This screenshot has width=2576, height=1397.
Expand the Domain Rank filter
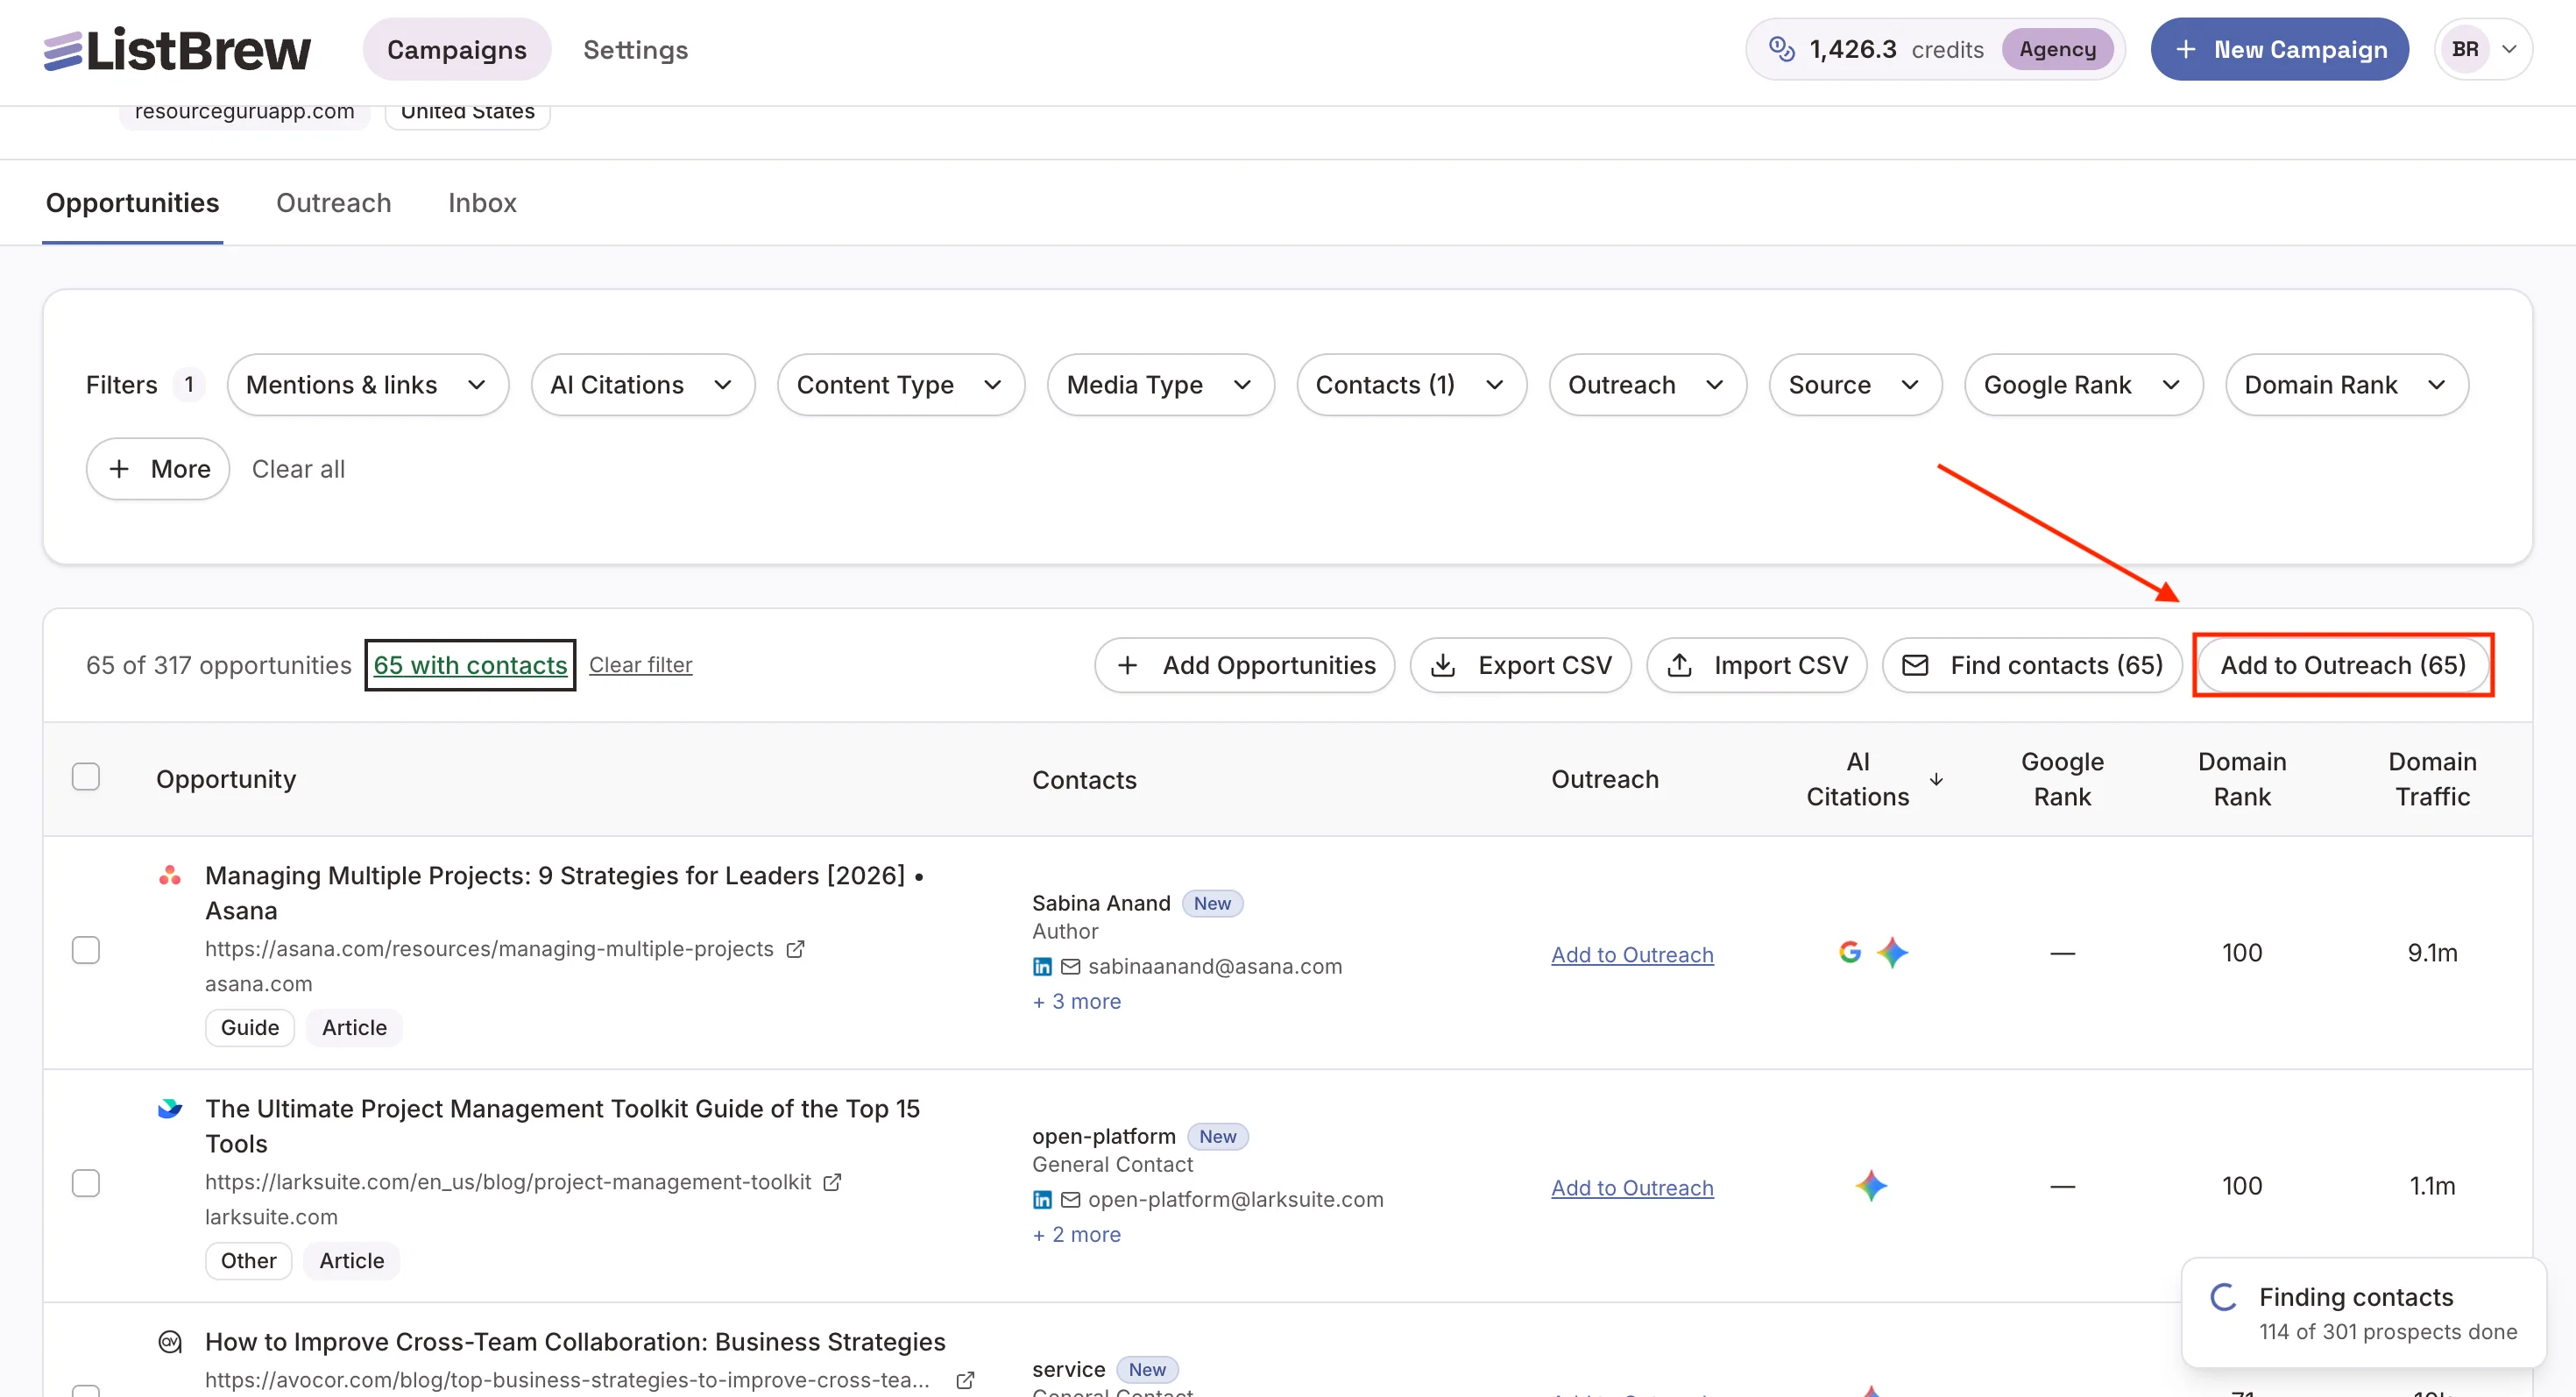click(2346, 385)
